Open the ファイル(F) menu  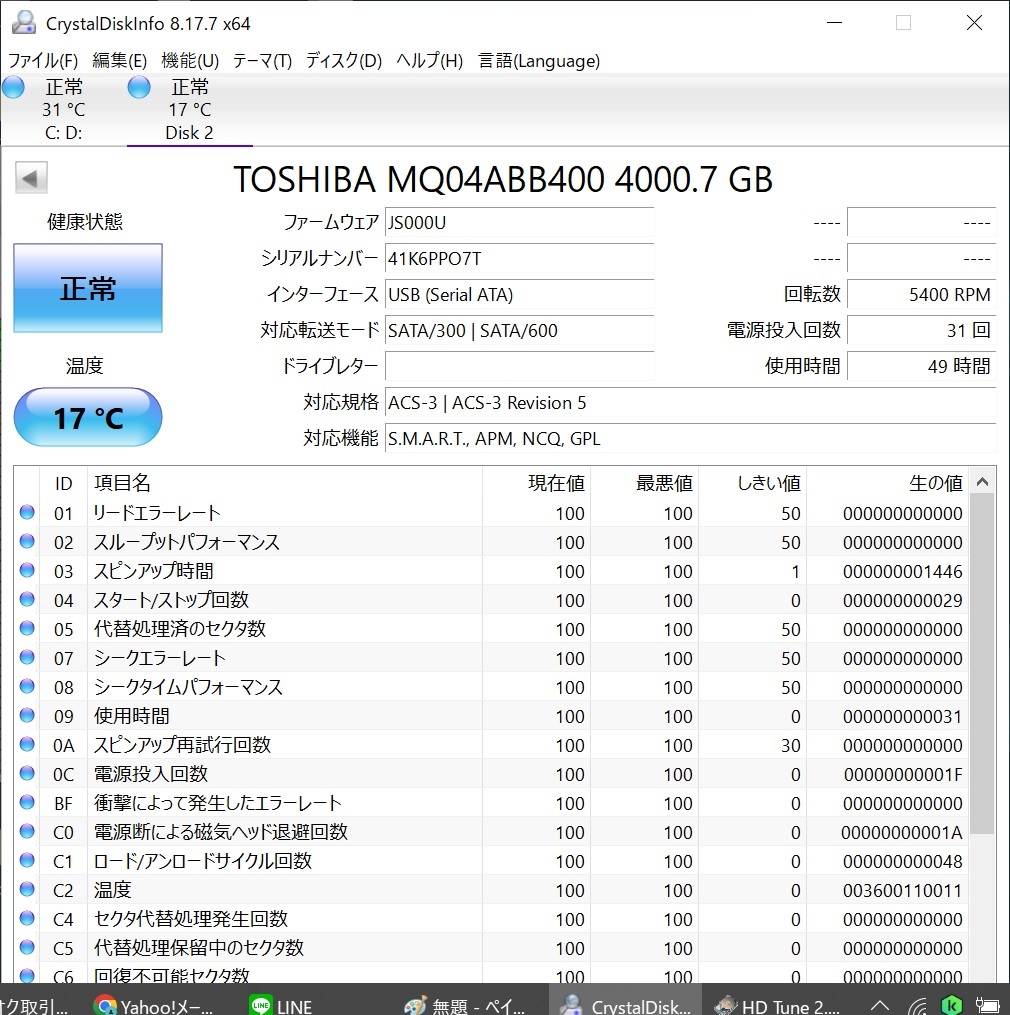tap(43, 60)
